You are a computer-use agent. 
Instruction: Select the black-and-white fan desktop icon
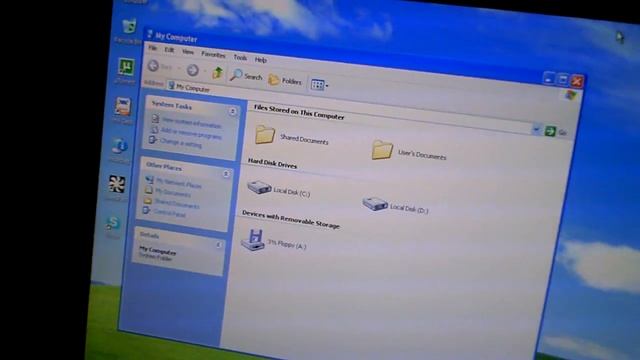tap(117, 184)
